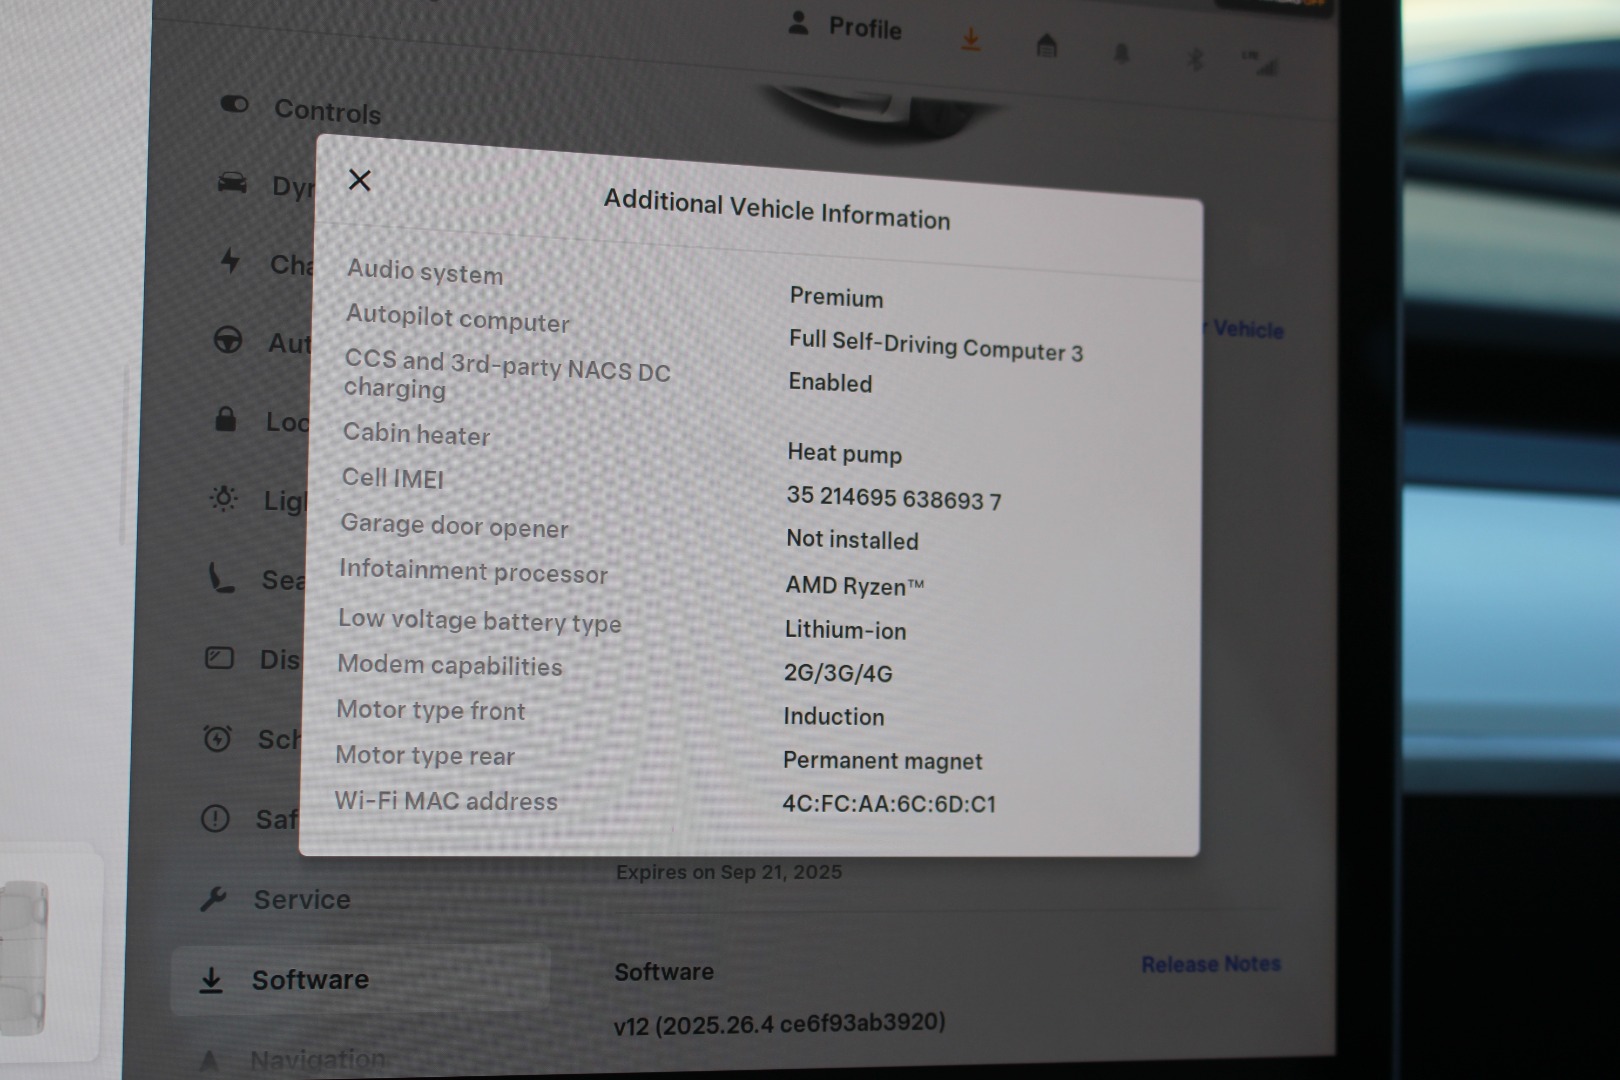Select the Safety exclamation icon

point(215,818)
